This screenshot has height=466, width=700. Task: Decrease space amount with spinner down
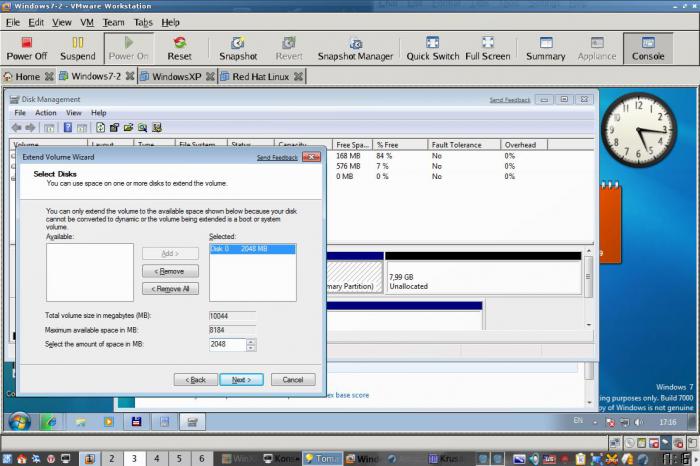pyautogui.click(x=251, y=348)
